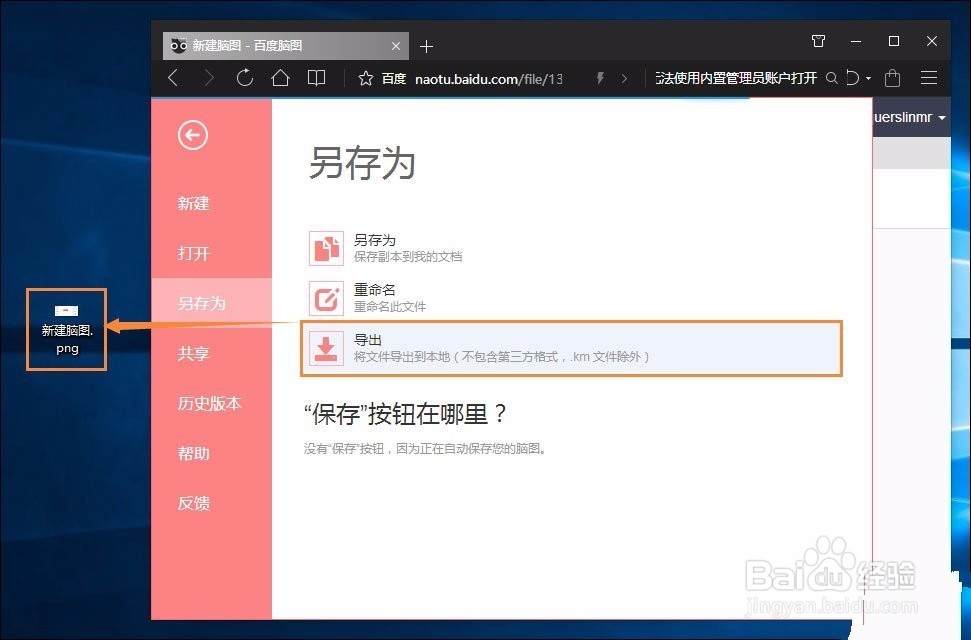Click the search box with 管理员账户 text
This screenshot has height=640, width=971.
pyautogui.click(x=736, y=78)
